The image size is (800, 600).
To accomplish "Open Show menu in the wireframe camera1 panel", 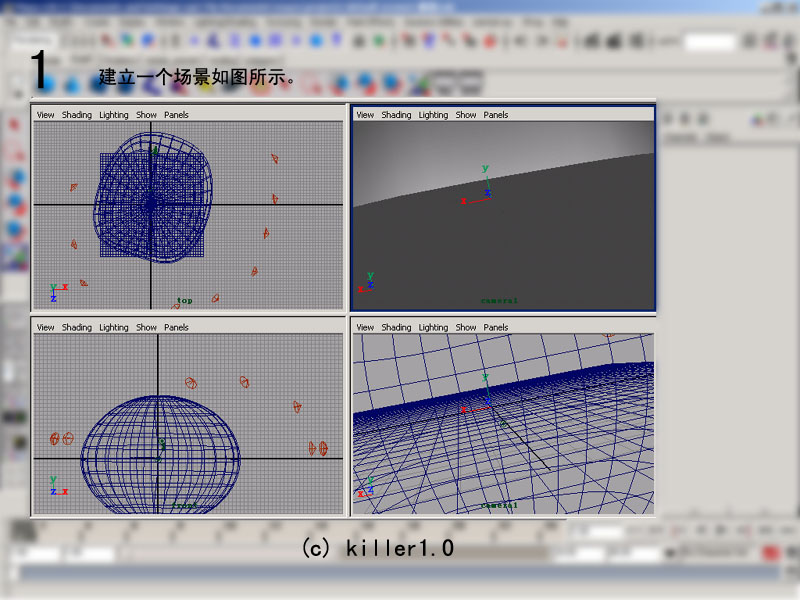I will (466, 328).
